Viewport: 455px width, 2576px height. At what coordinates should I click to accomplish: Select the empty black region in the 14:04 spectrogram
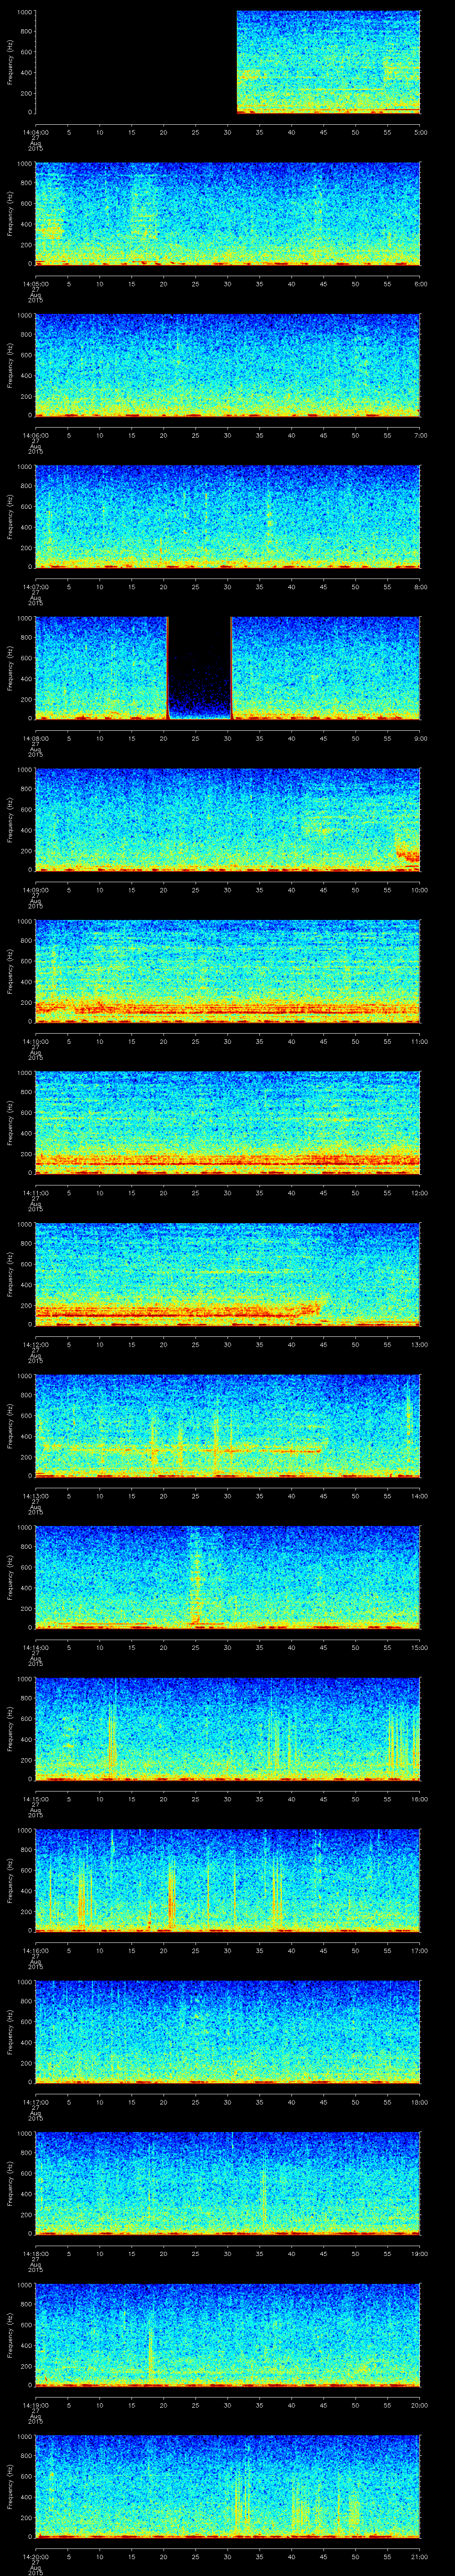click(135, 62)
